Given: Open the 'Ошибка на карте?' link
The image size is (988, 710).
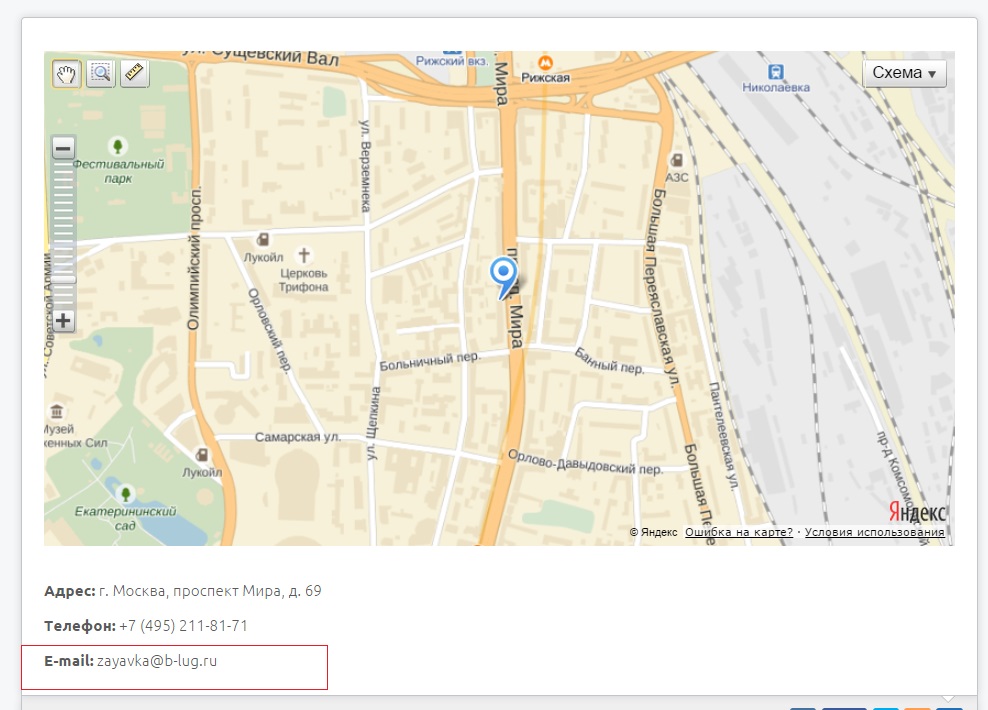Looking at the screenshot, I should [x=739, y=532].
